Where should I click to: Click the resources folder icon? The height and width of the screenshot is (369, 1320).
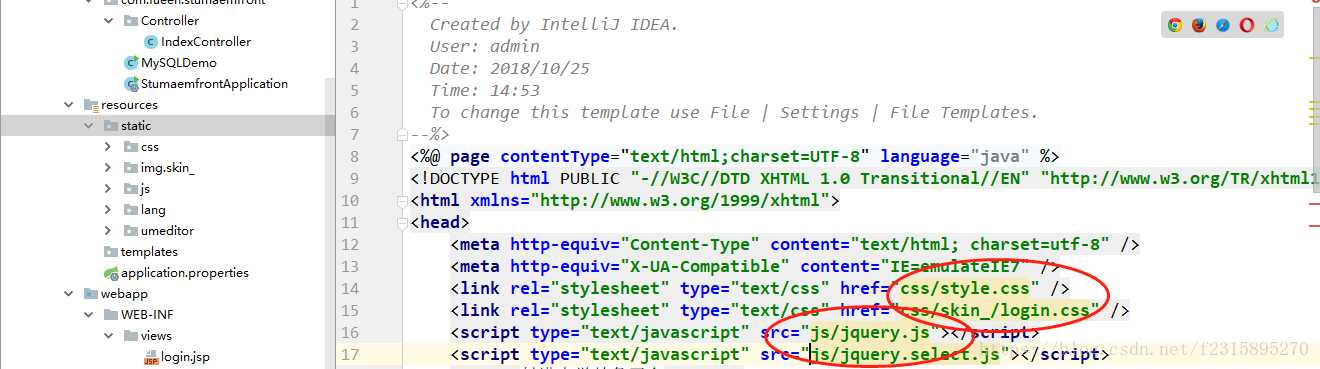click(x=91, y=105)
